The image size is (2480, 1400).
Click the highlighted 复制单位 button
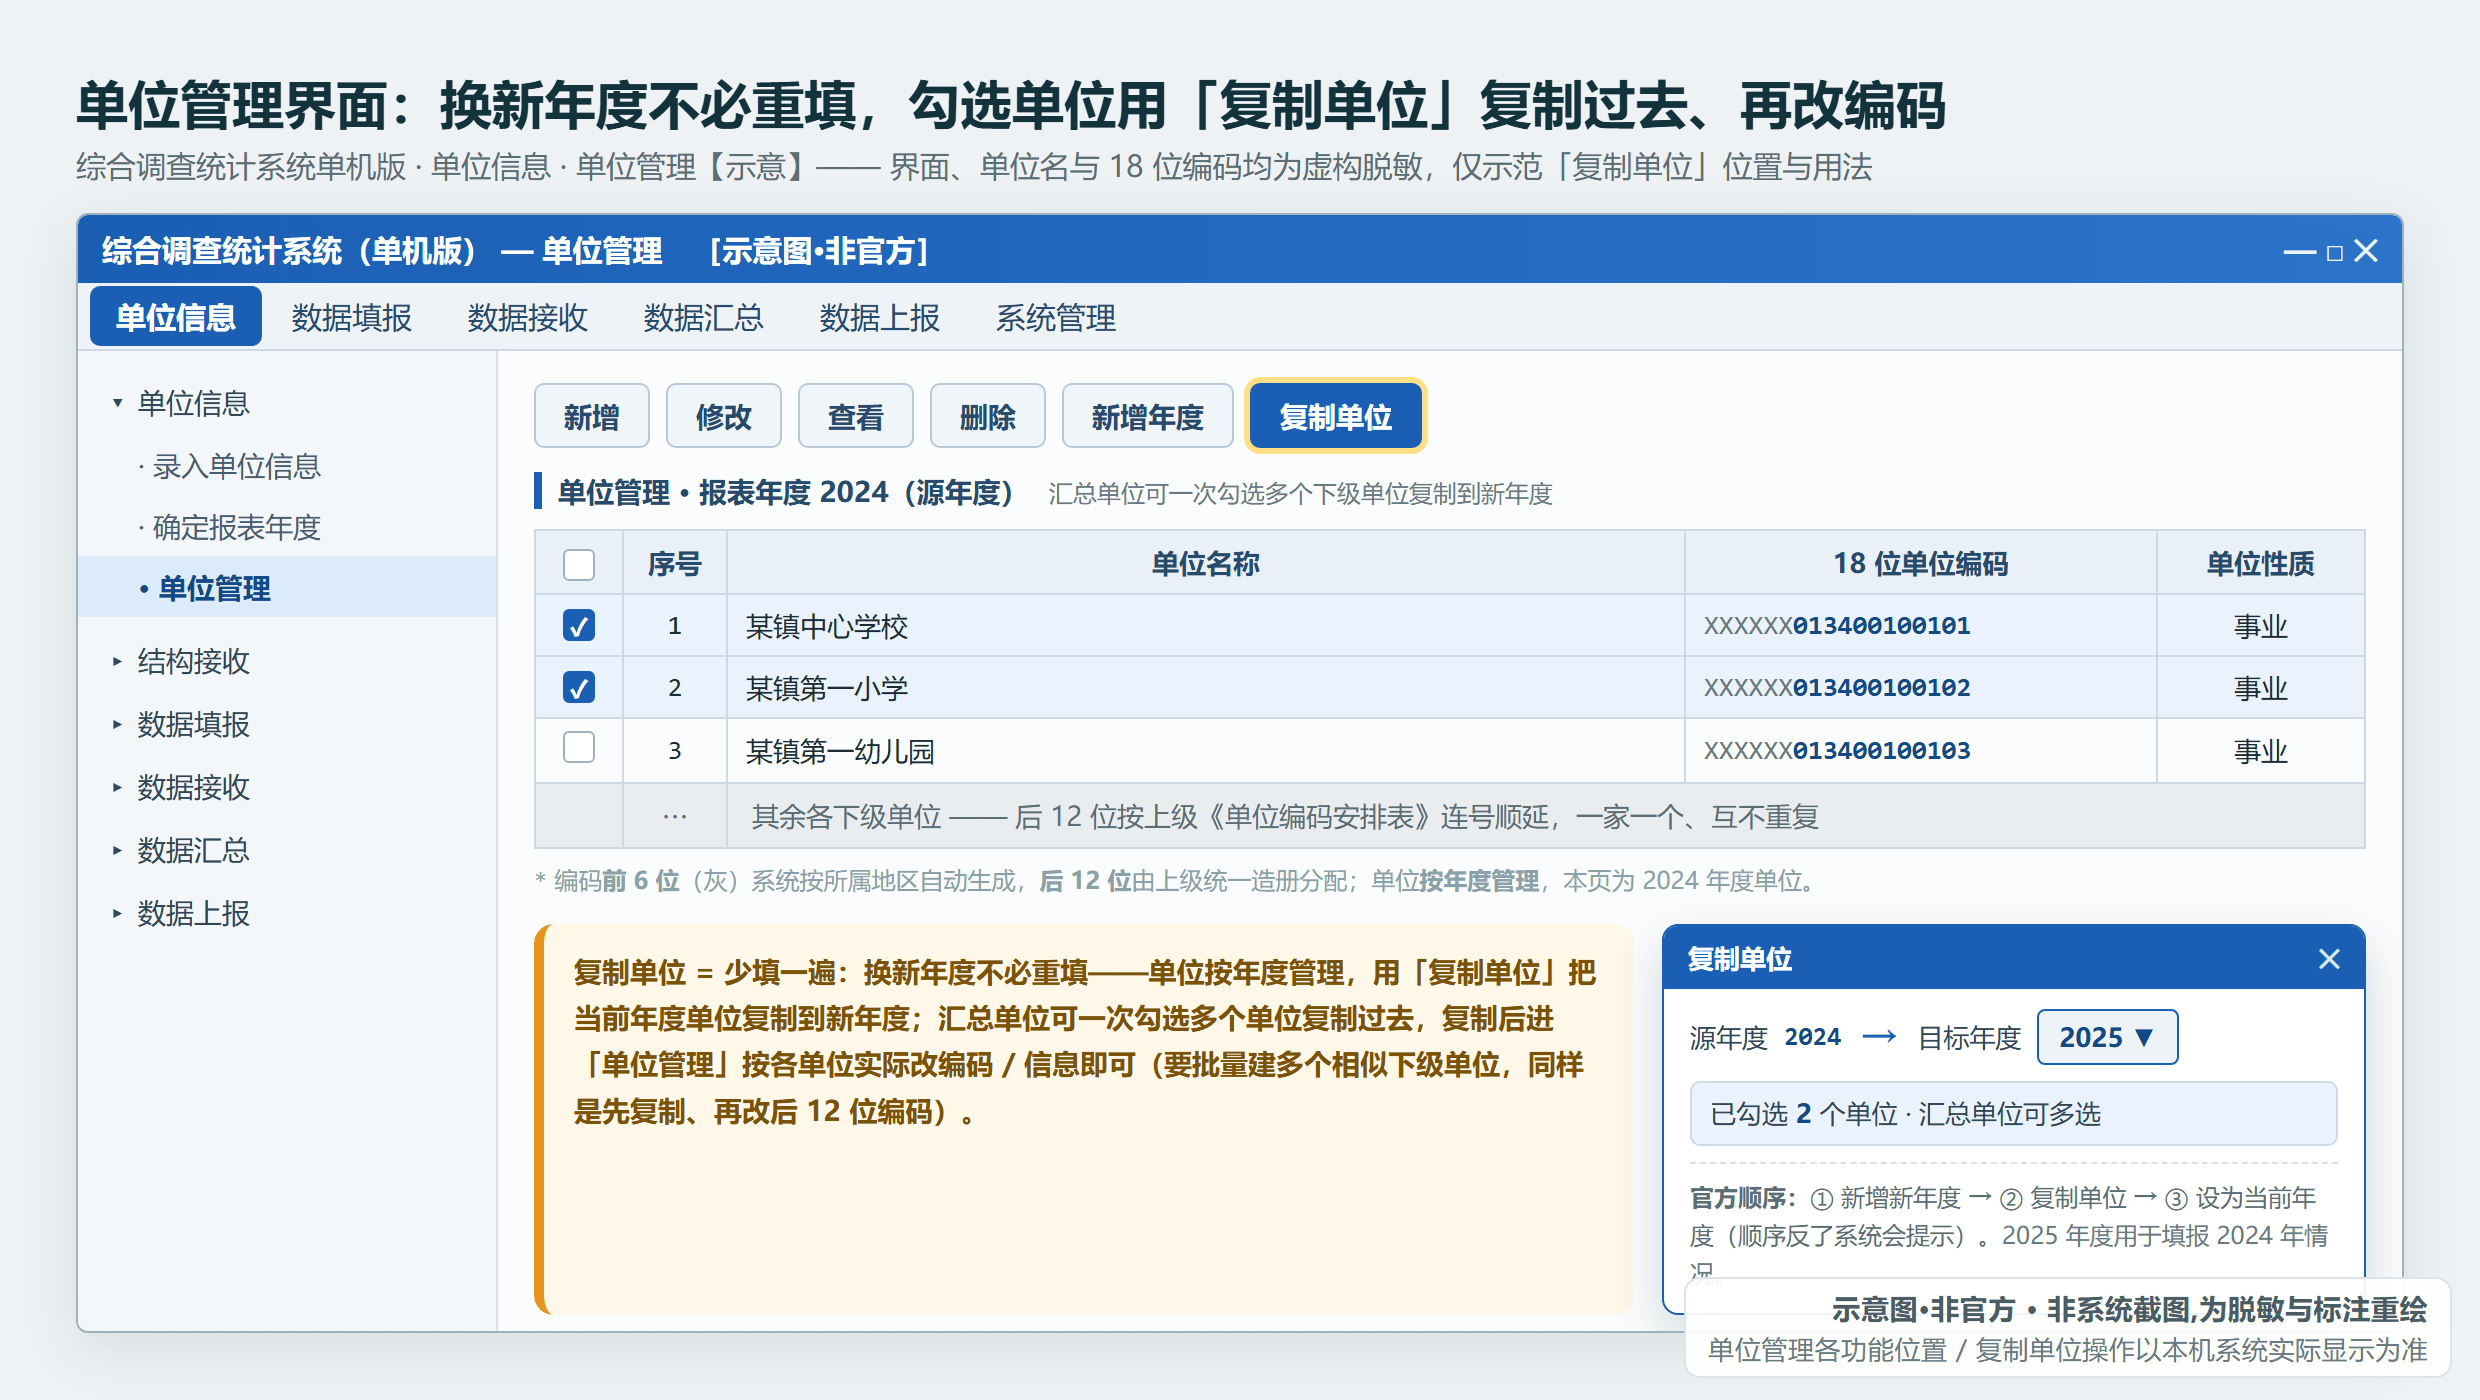tap(1336, 416)
